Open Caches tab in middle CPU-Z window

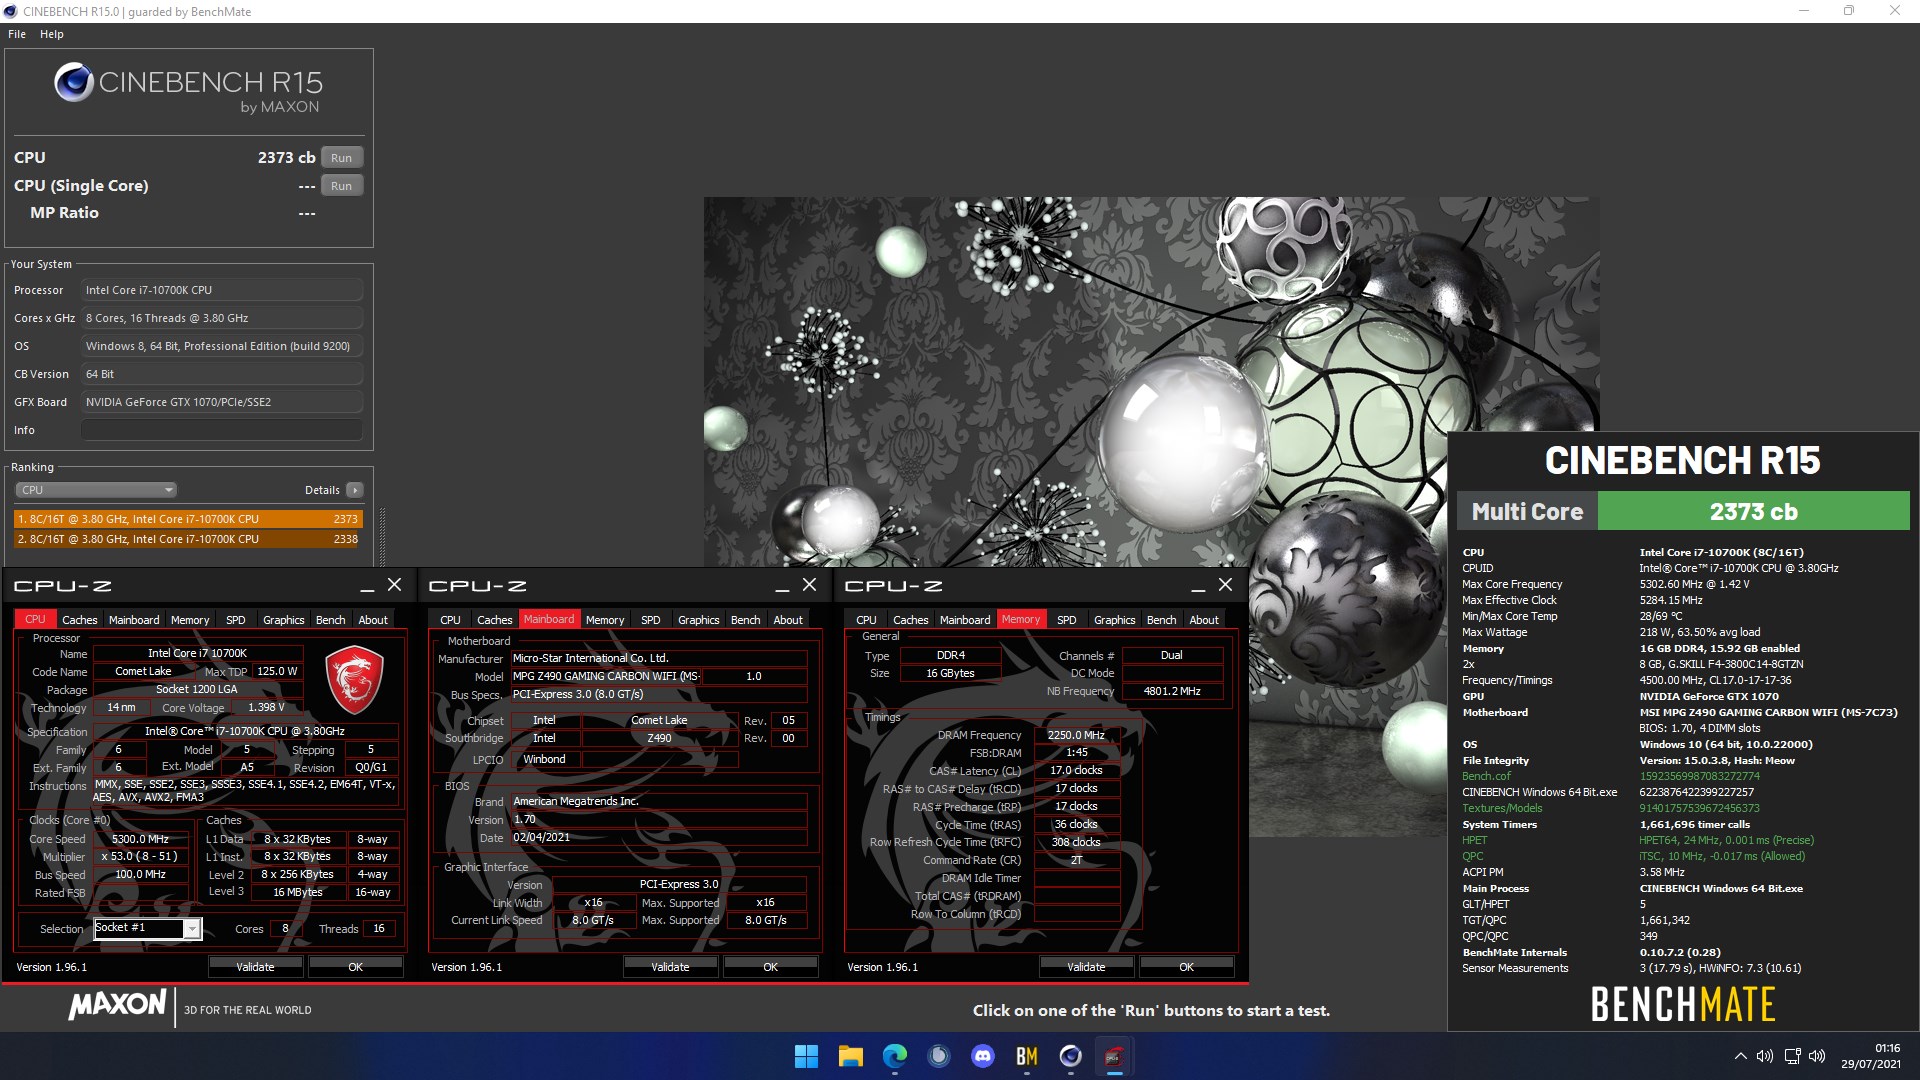495,620
